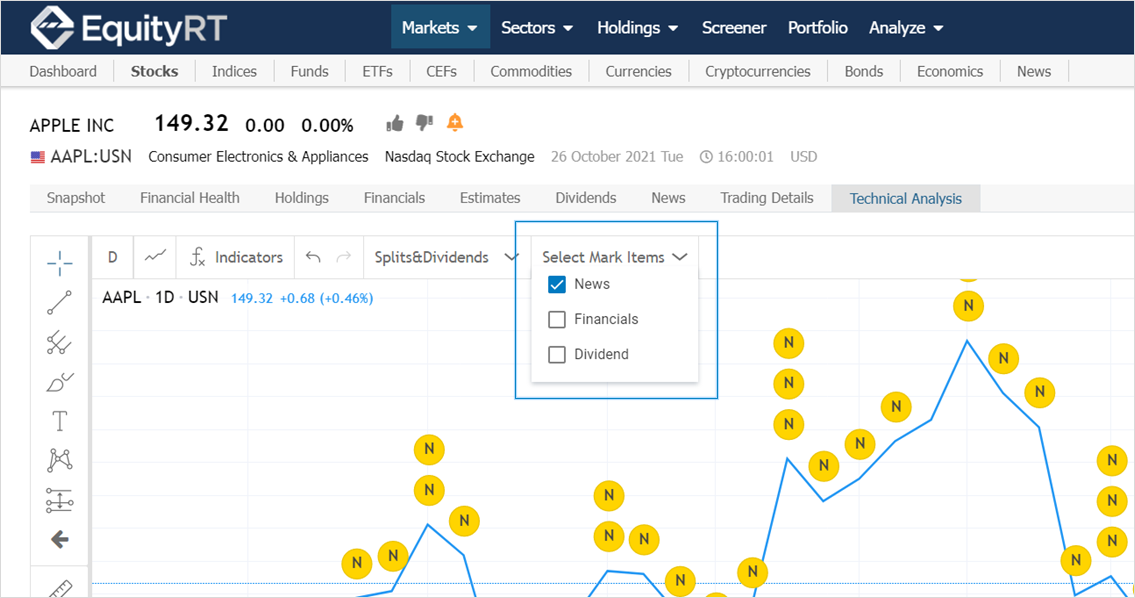Click the US flag icon

coord(38,157)
